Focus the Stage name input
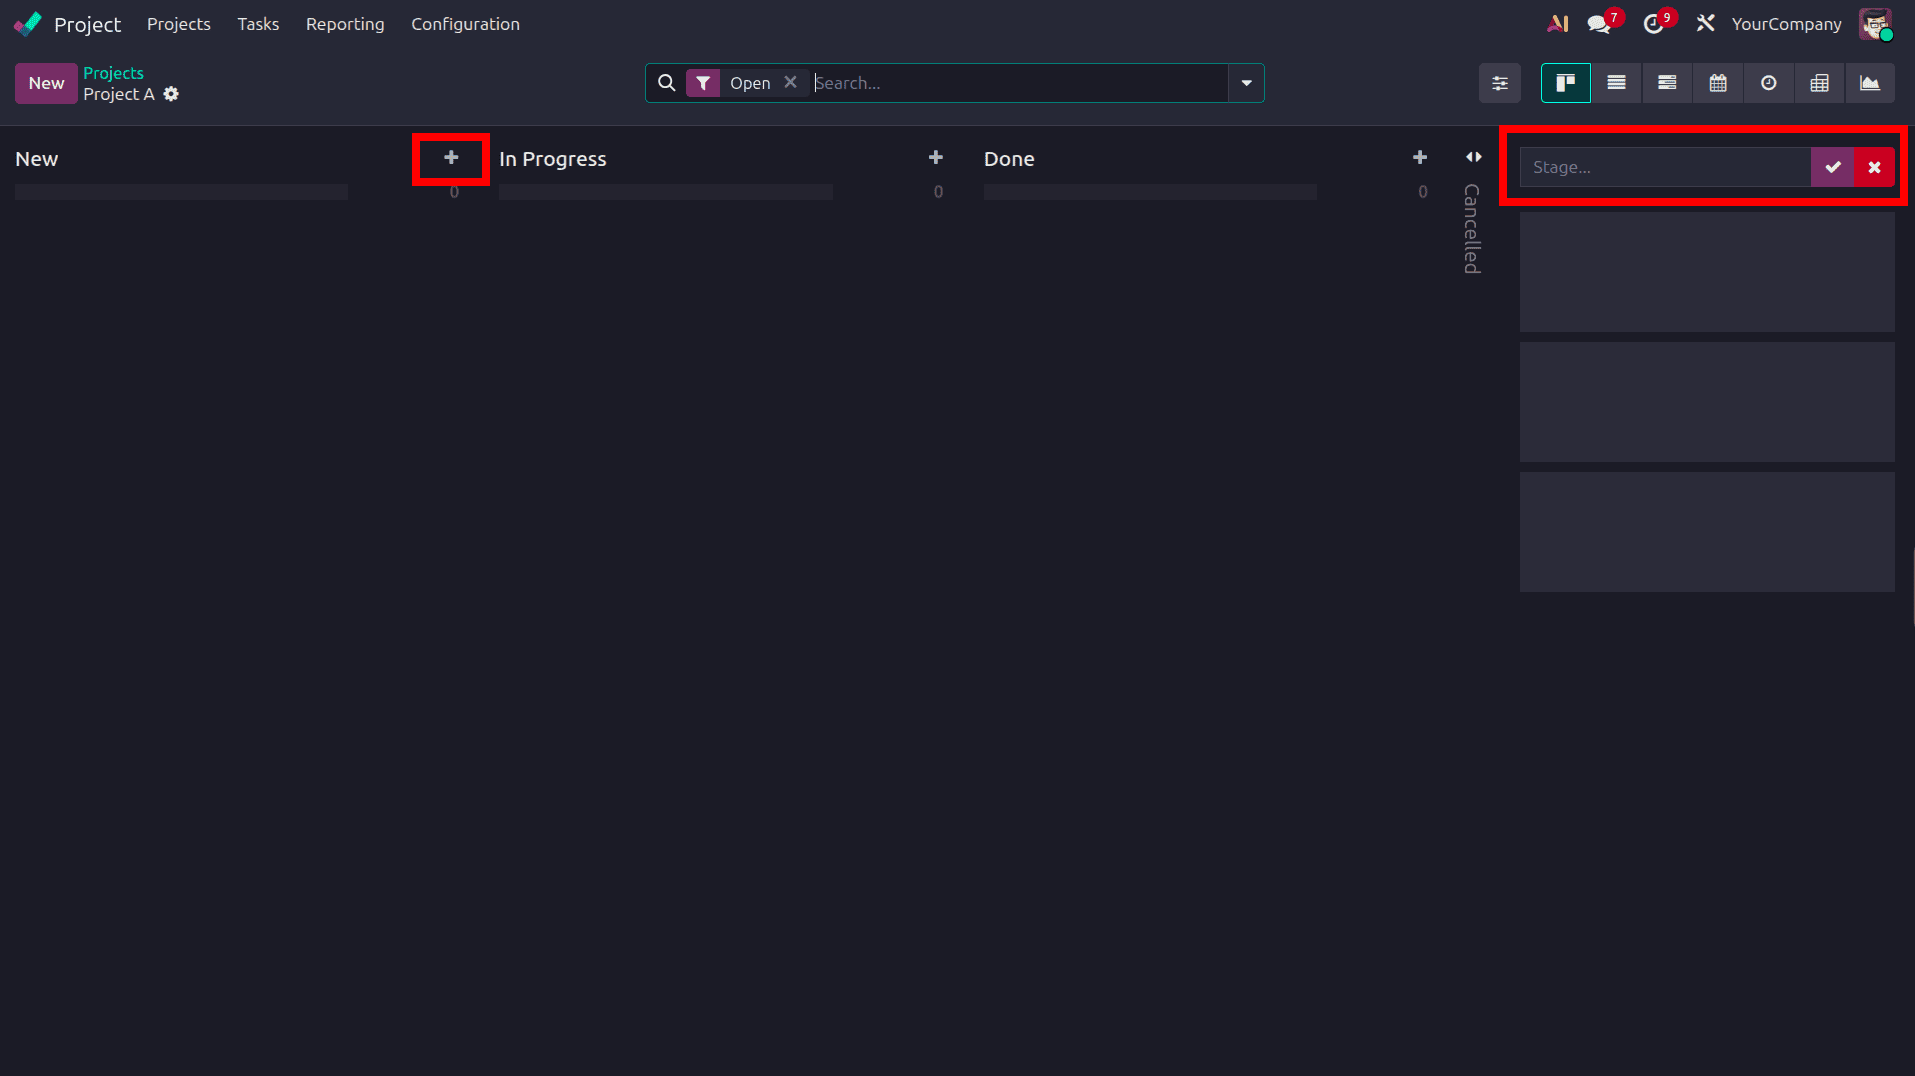 click(1665, 167)
